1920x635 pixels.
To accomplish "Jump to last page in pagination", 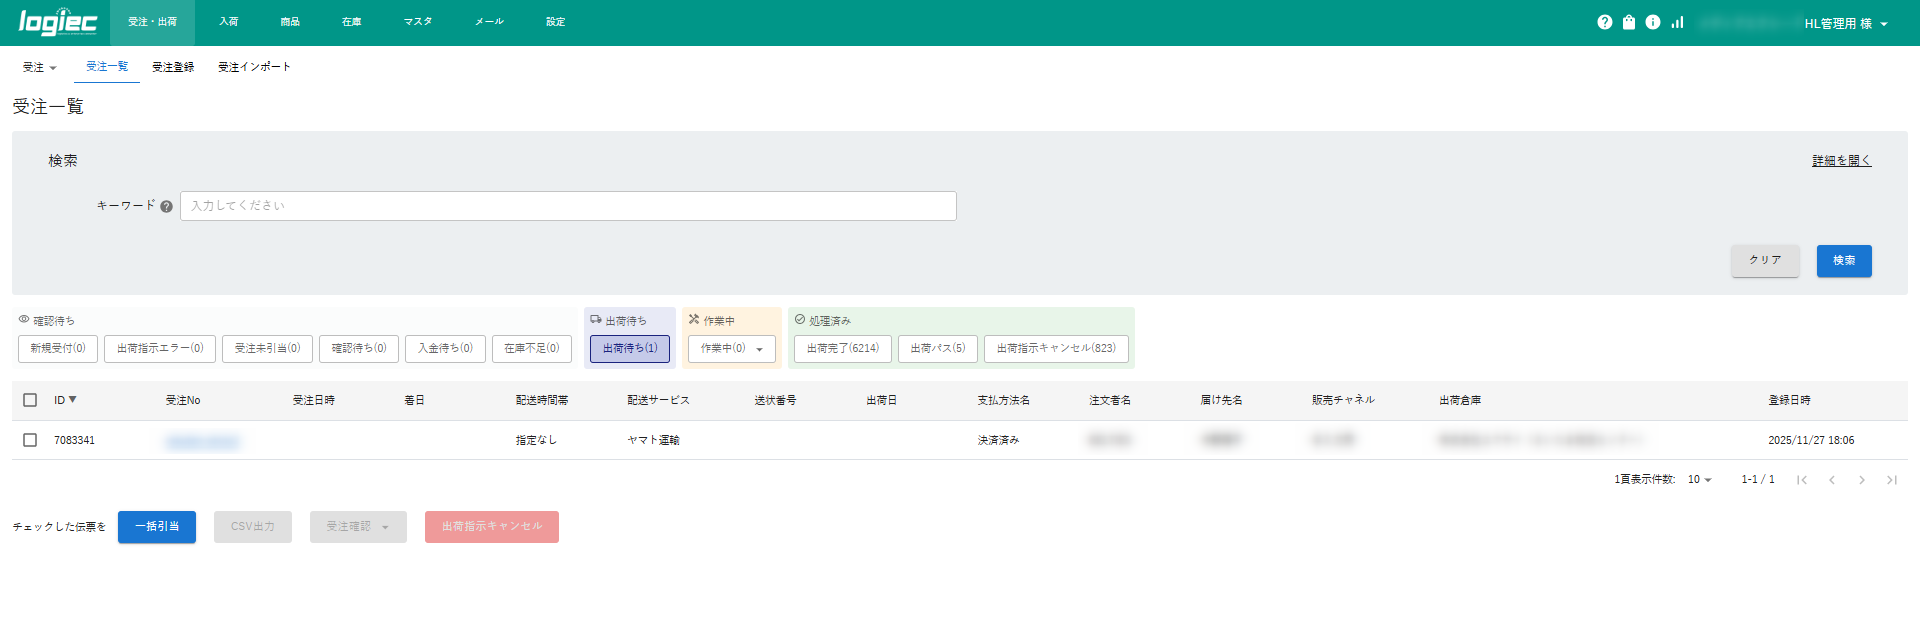I will click(1892, 480).
